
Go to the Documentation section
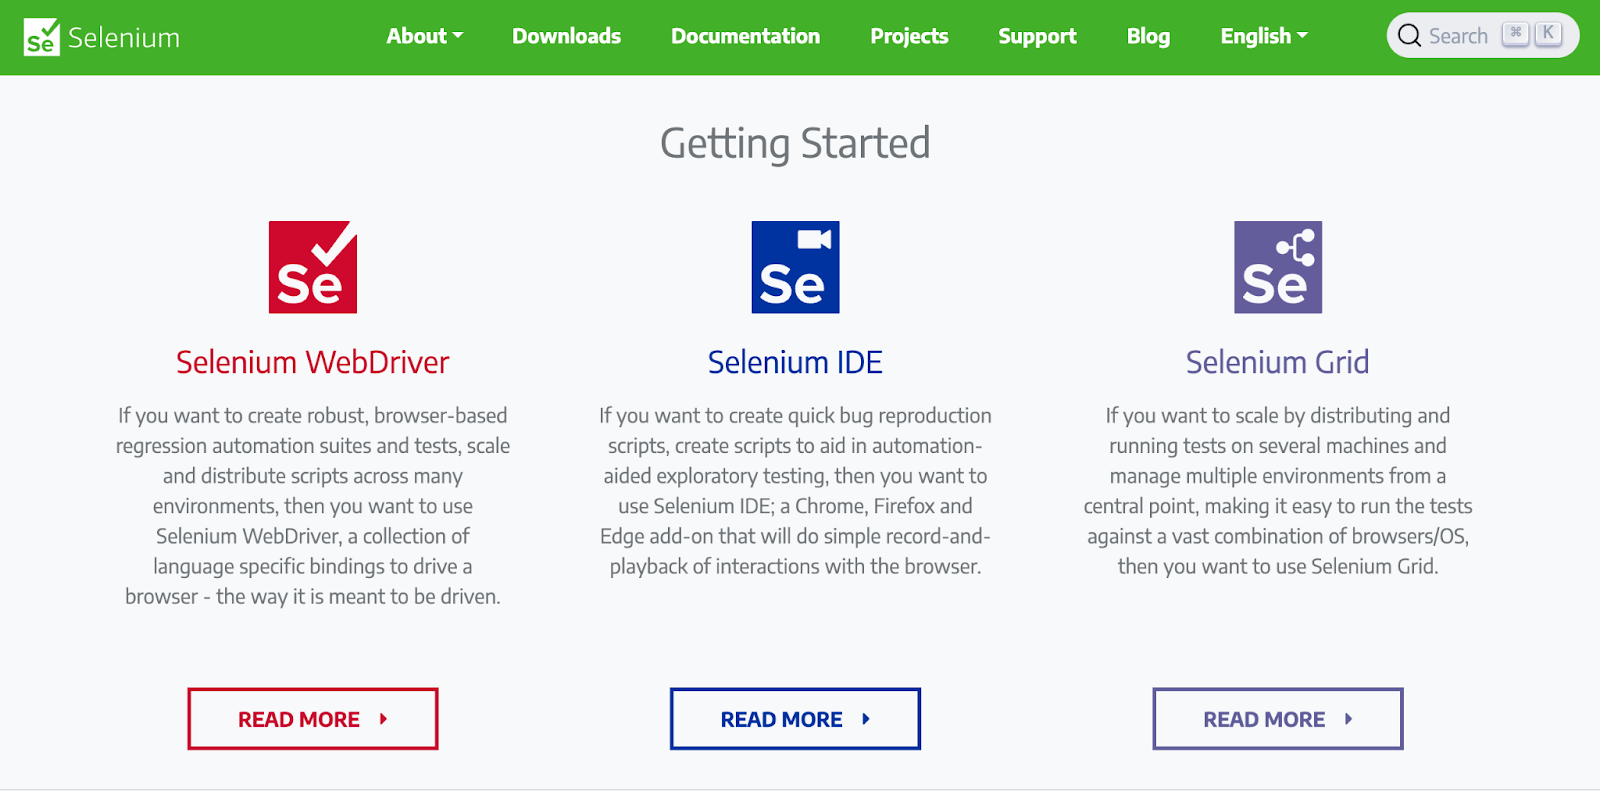tap(745, 36)
